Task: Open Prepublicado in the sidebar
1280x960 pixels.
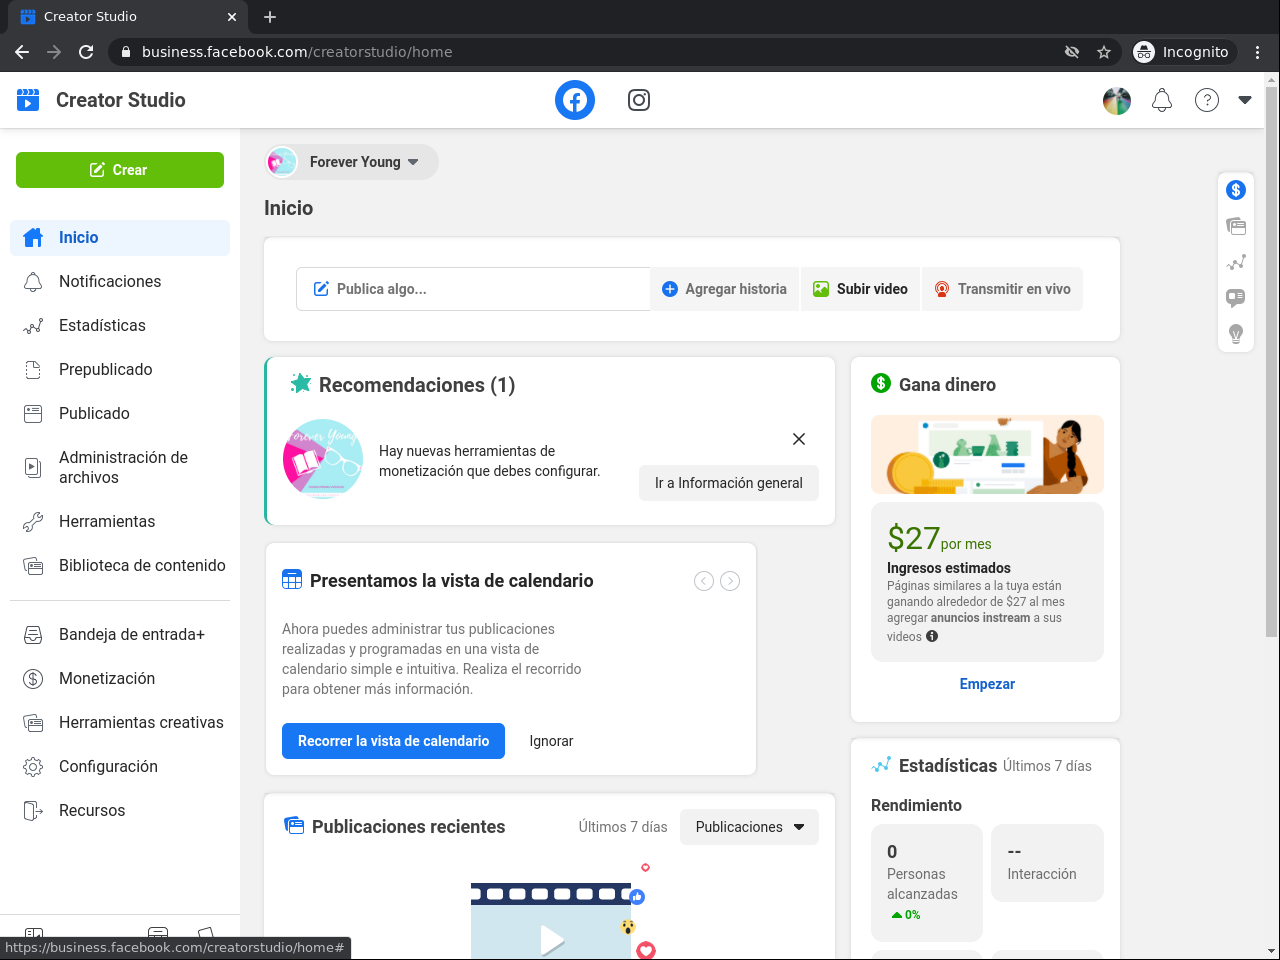Action: [120, 370]
